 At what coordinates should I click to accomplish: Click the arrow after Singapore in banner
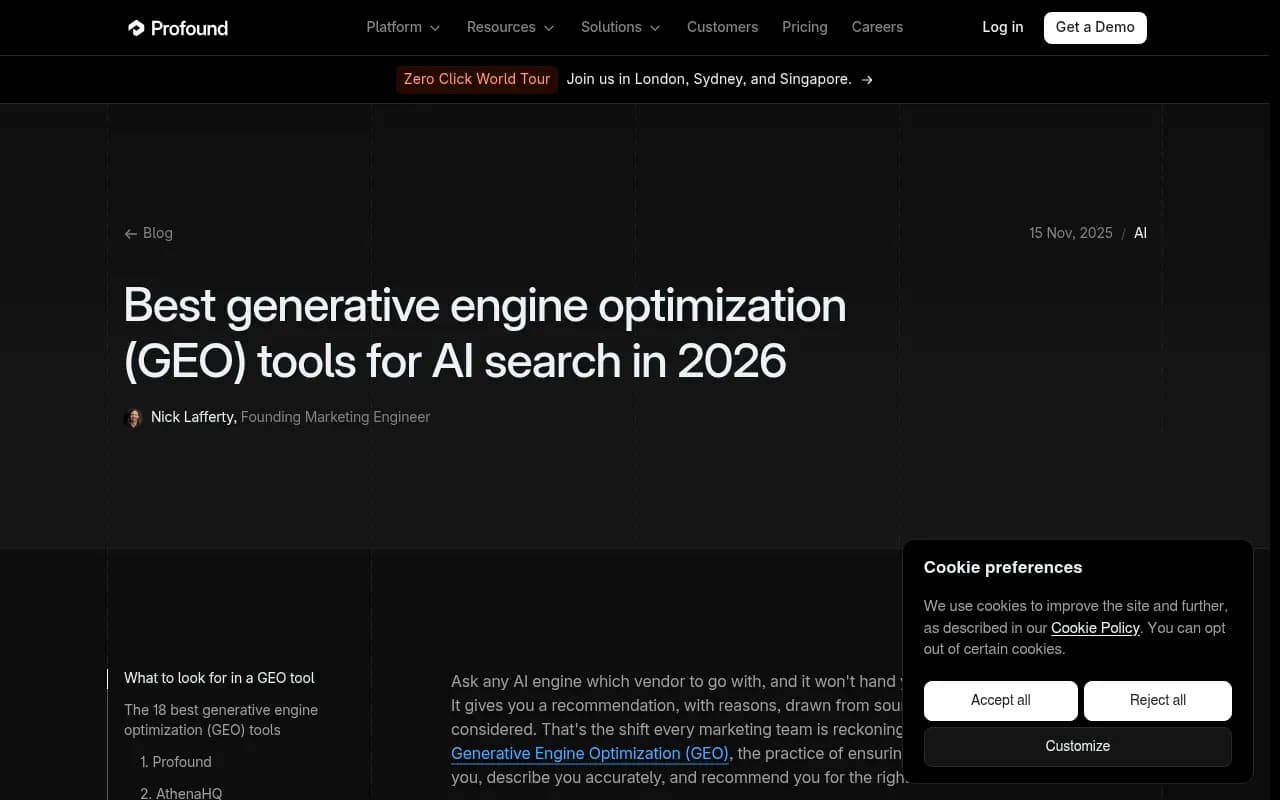[867, 80]
